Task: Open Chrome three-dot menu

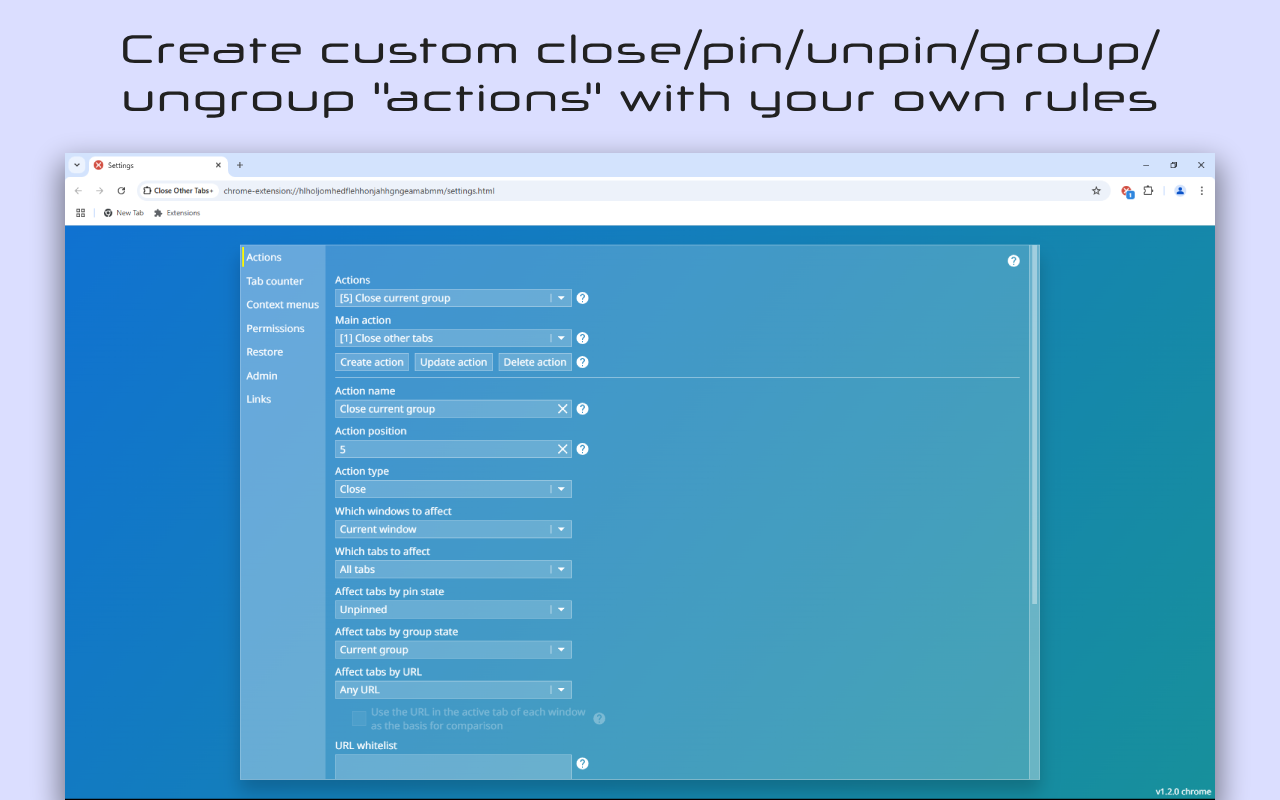Action: click(1201, 190)
